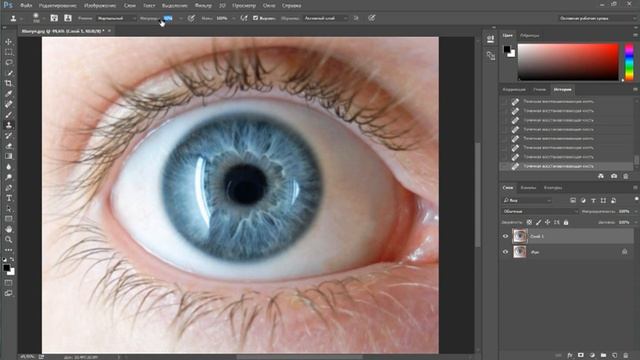
Task: Enable airbrush build-up effect
Action: 244,18
